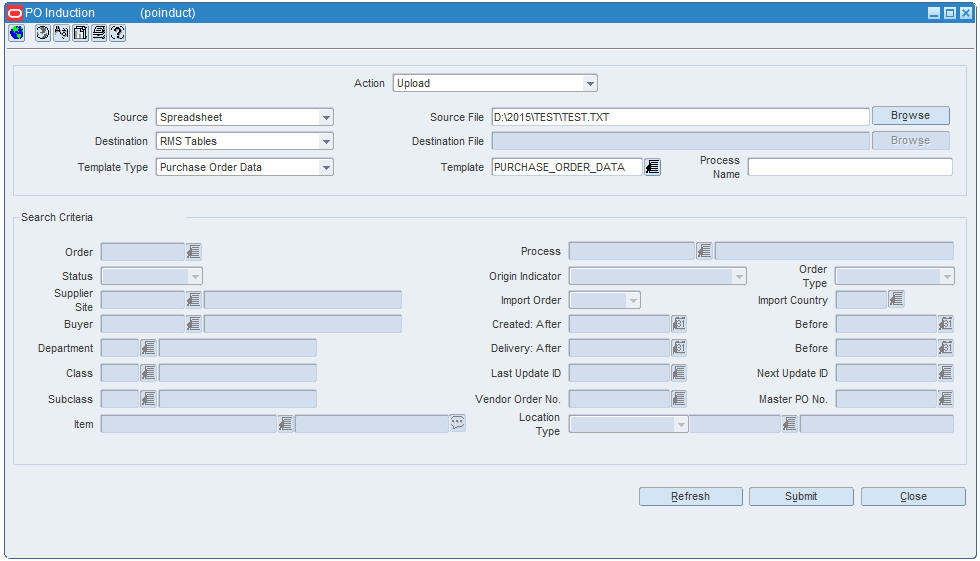The height and width of the screenshot is (561, 980).
Task: Click the Buyer code input field
Action: point(142,324)
